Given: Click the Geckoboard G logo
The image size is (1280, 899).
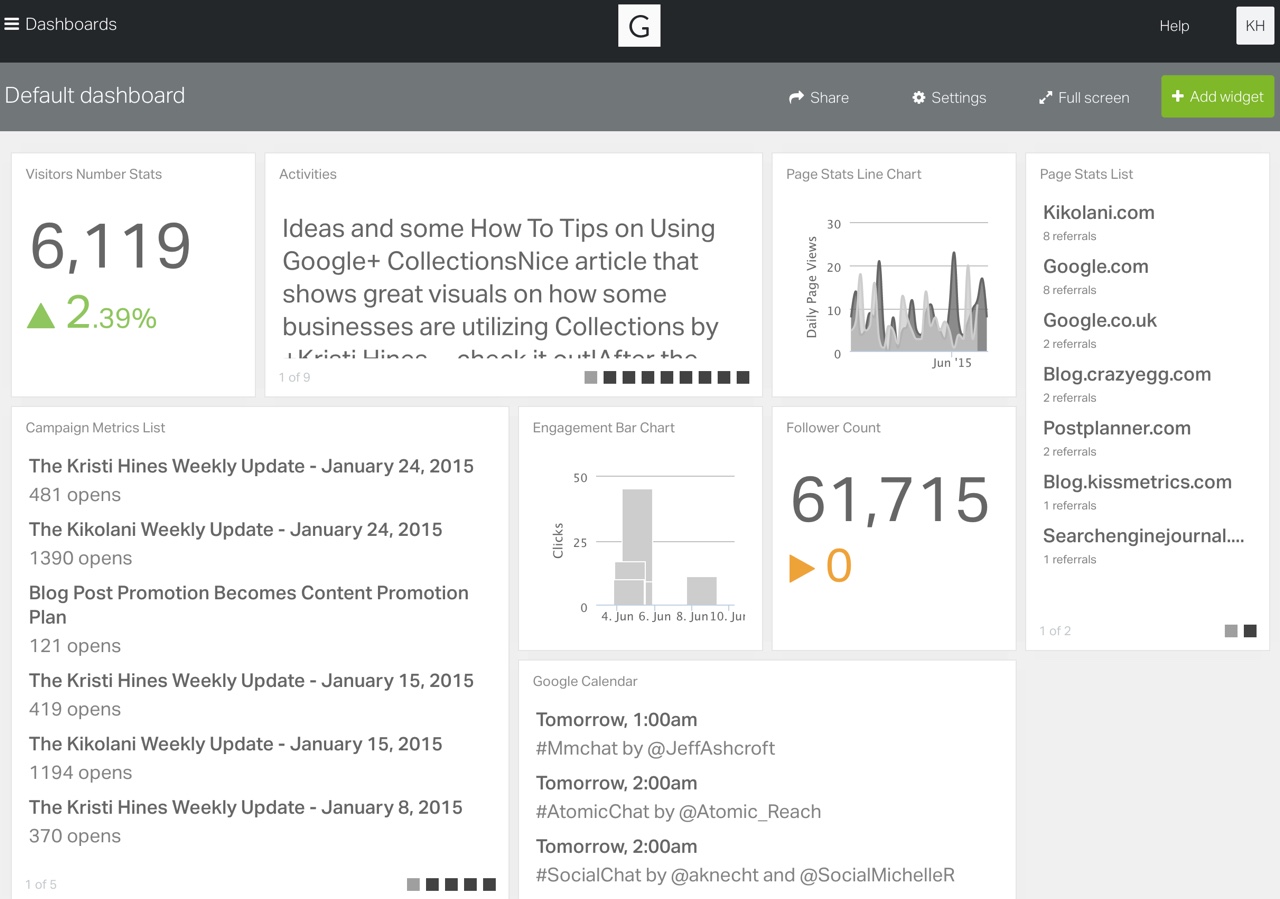Looking at the screenshot, I should point(639,25).
